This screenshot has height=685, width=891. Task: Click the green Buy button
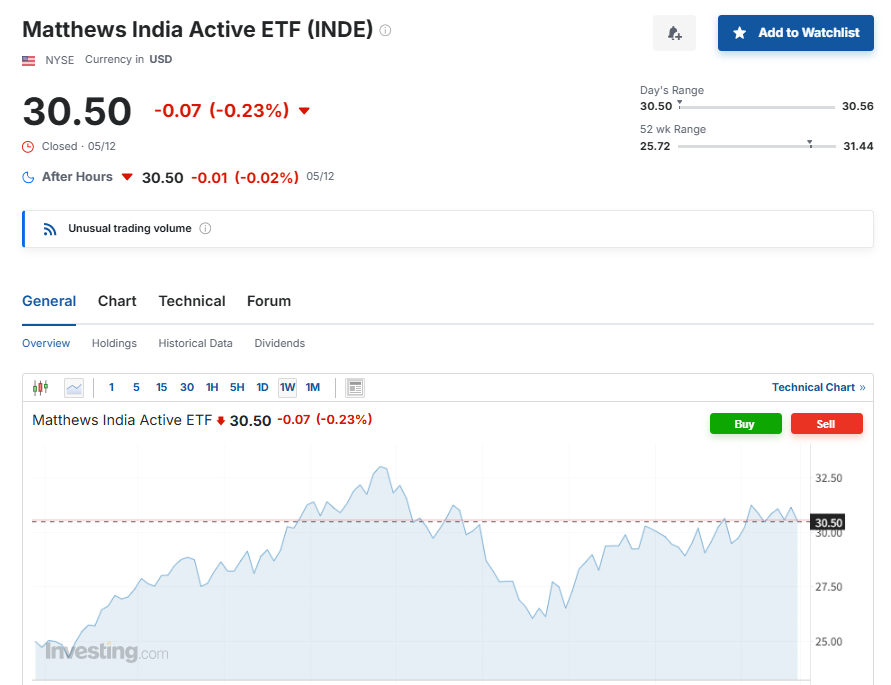[746, 424]
